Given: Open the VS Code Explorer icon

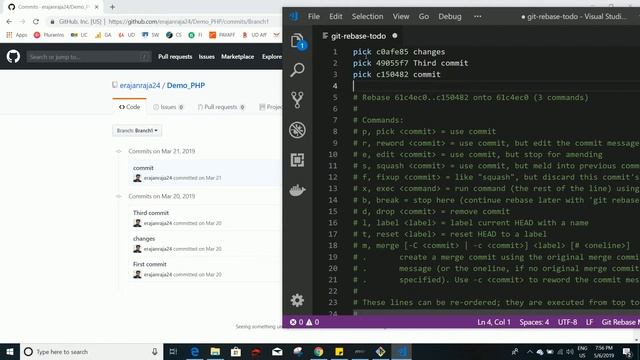Looking at the screenshot, I should (298, 41).
